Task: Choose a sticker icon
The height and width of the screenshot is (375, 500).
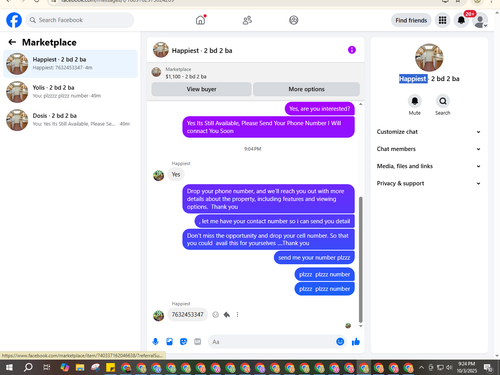Action: [183, 341]
